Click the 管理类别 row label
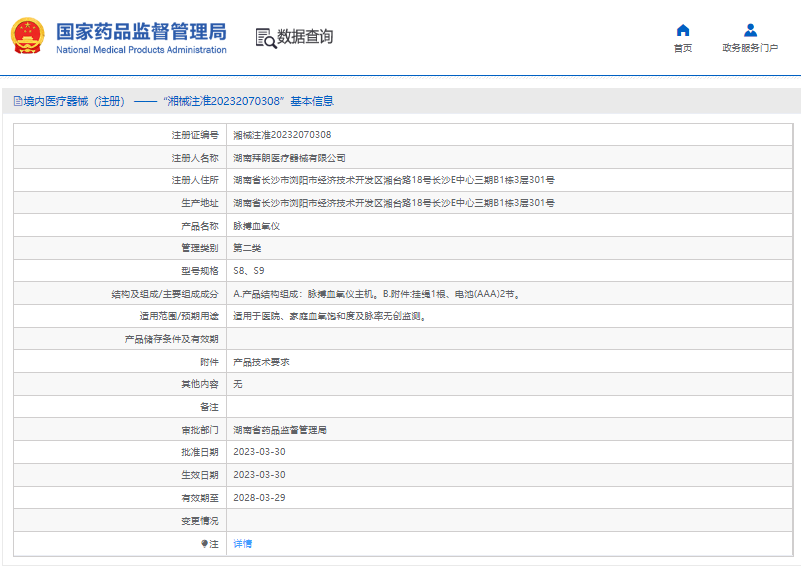The width and height of the screenshot is (801, 568). pyautogui.click(x=200, y=248)
